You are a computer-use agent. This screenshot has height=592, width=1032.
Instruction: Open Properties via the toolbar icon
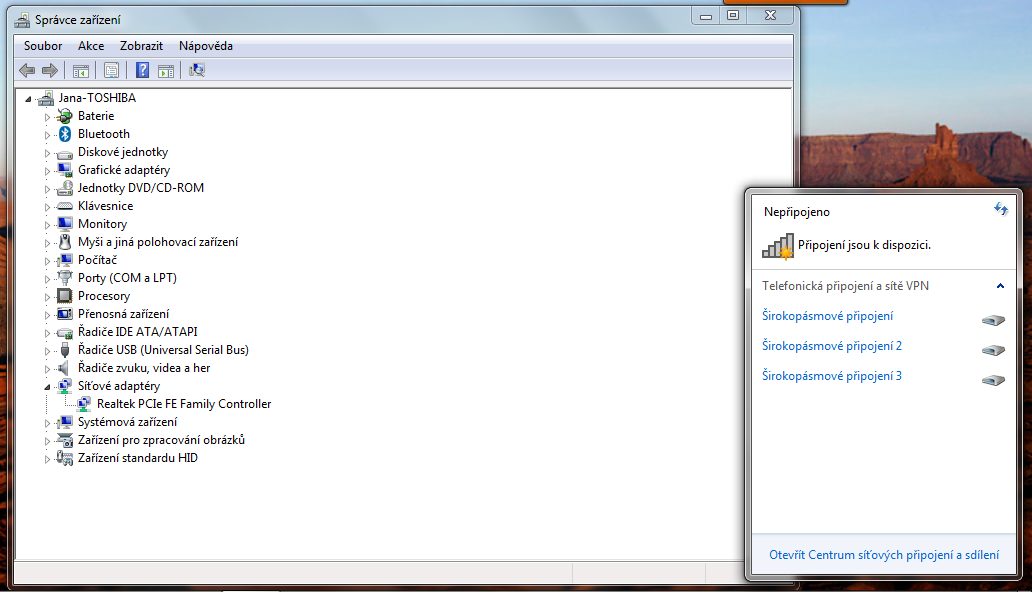point(111,70)
